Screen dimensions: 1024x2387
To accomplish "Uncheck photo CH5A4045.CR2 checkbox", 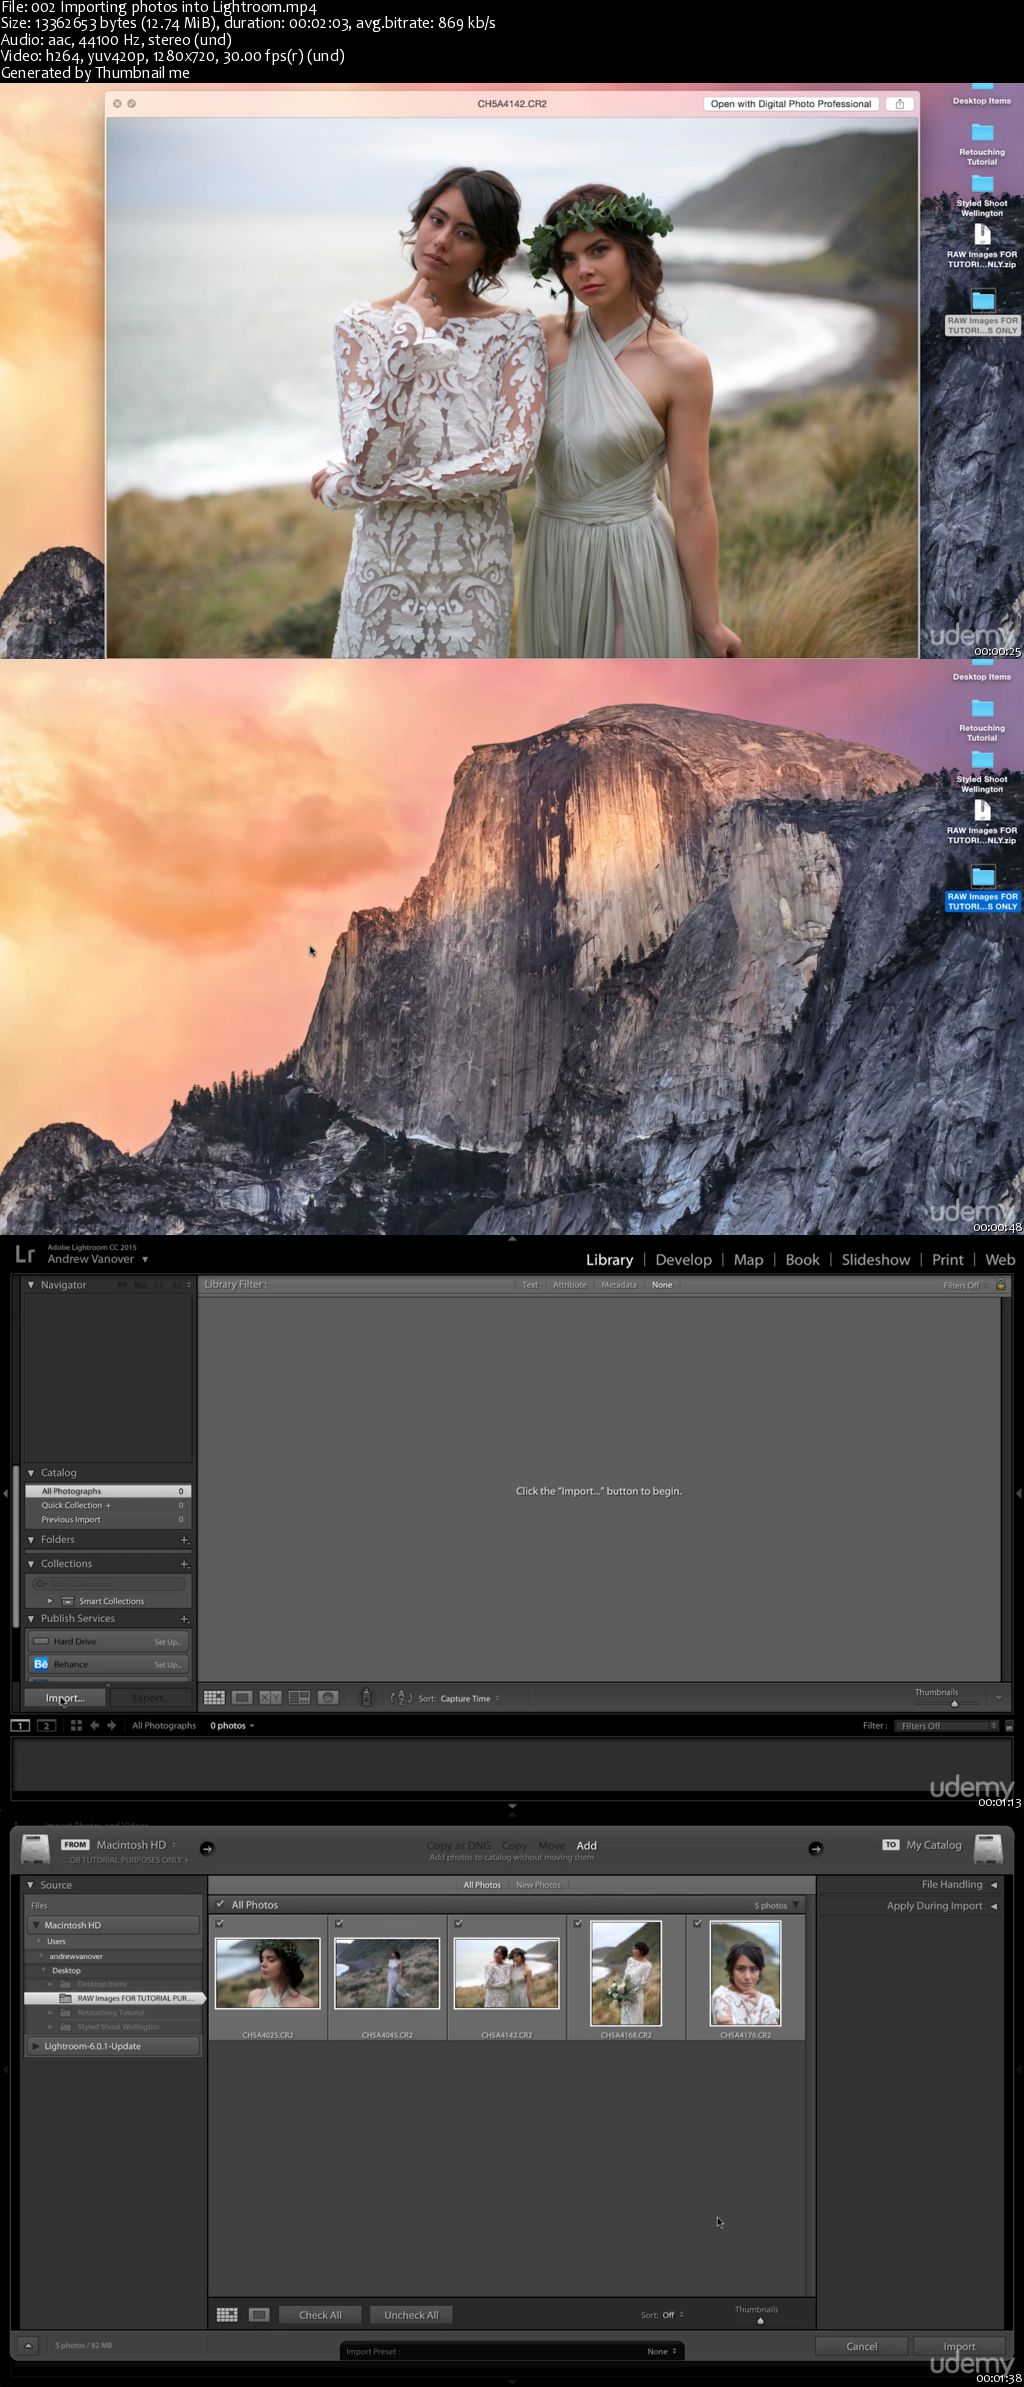I will [x=339, y=1923].
